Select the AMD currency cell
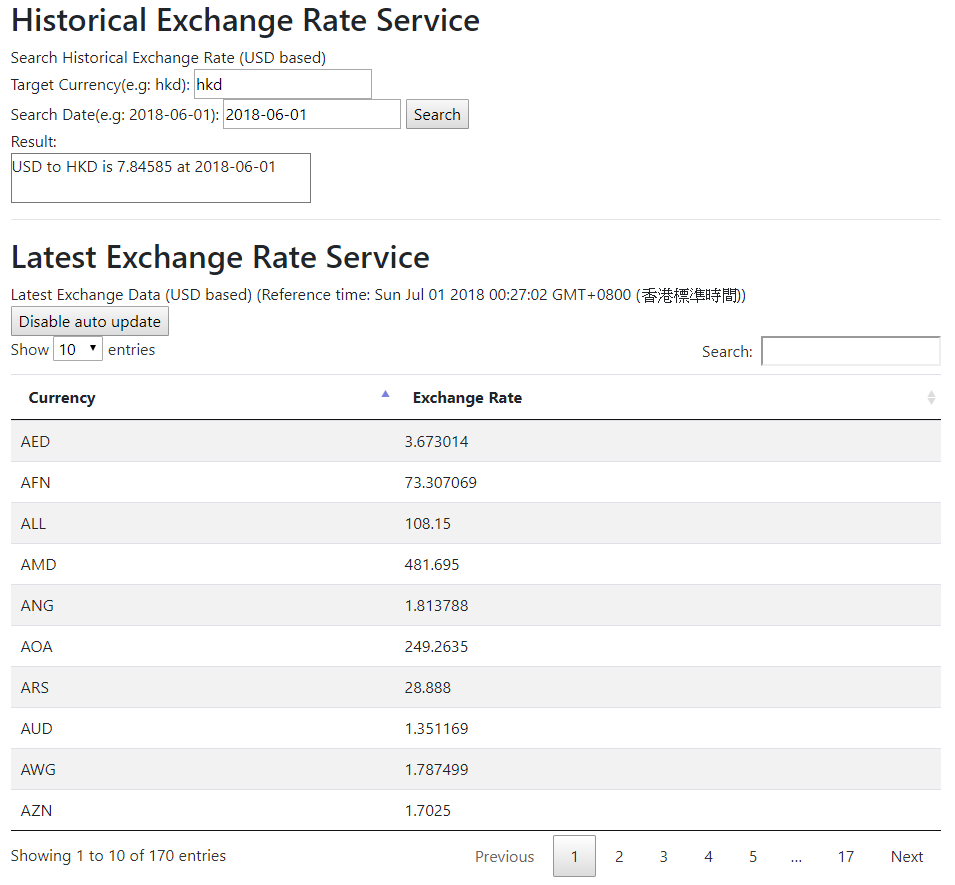 coord(203,564)
